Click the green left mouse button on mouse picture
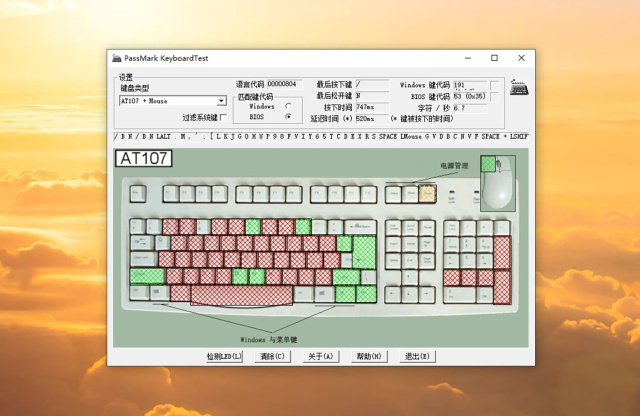Screen dimensions: 640x416 (x=488, y=164)
